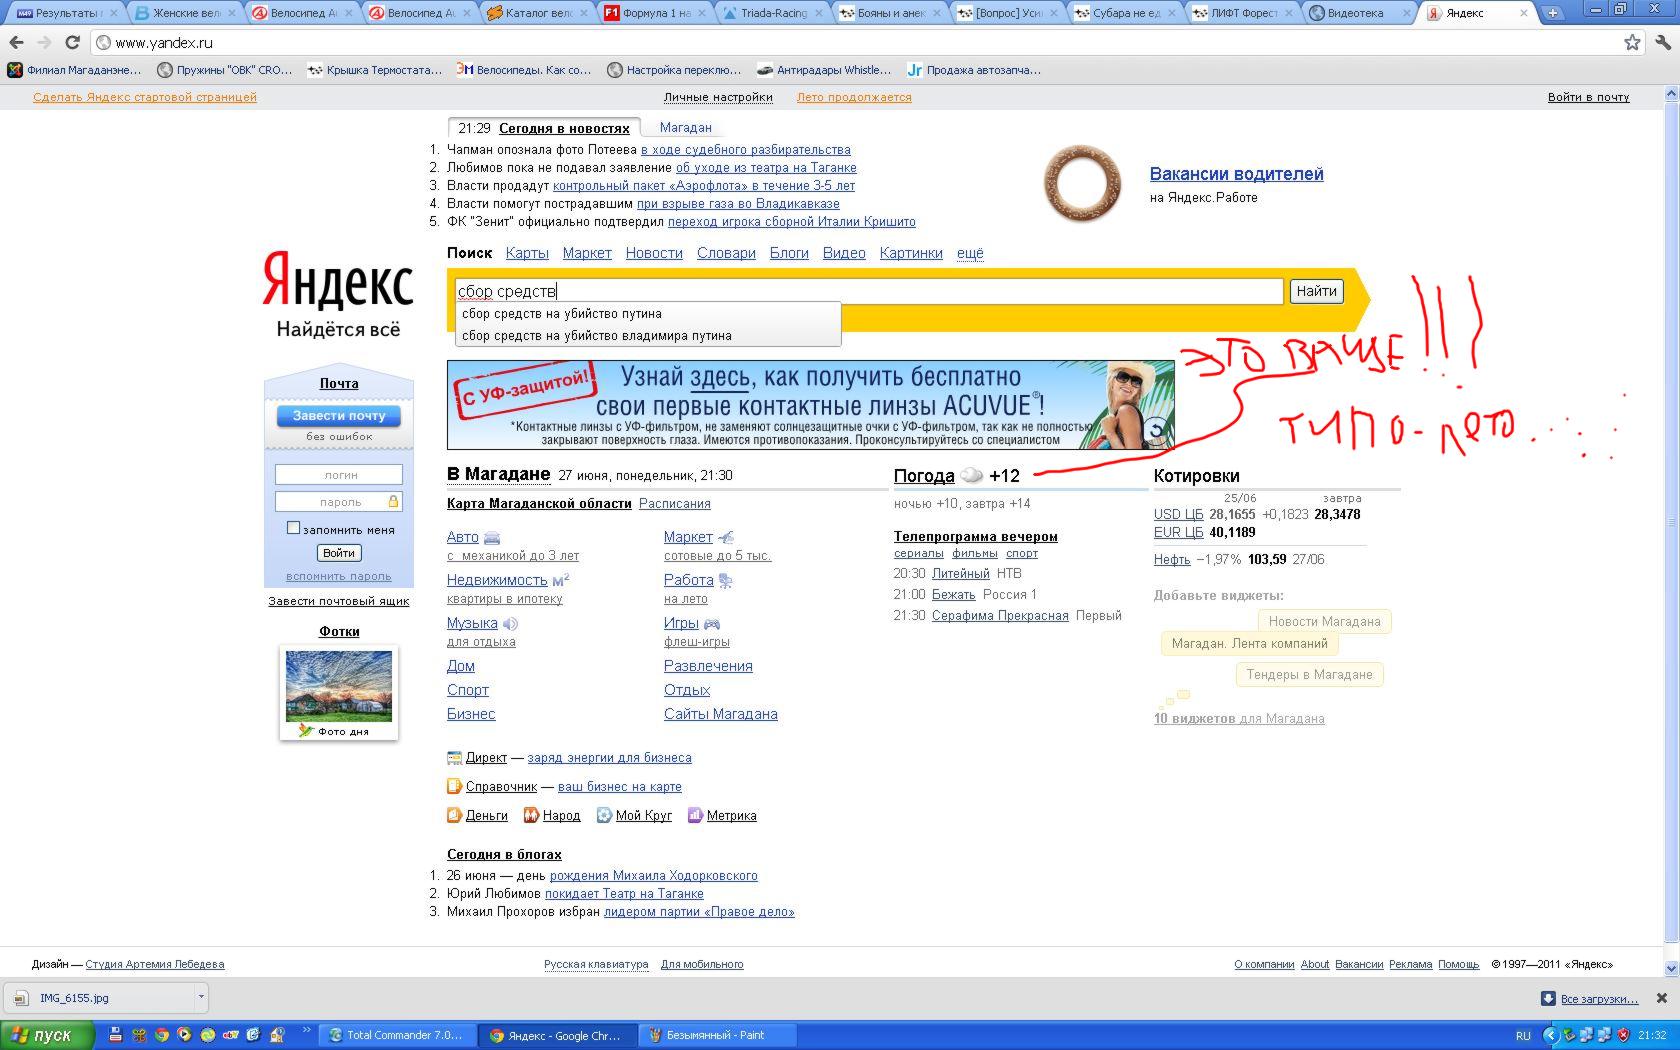The height and width of the screenshot is (1050, 1680).
Task: Bookmark the page with the star icon
Action: pos(1632,43)
